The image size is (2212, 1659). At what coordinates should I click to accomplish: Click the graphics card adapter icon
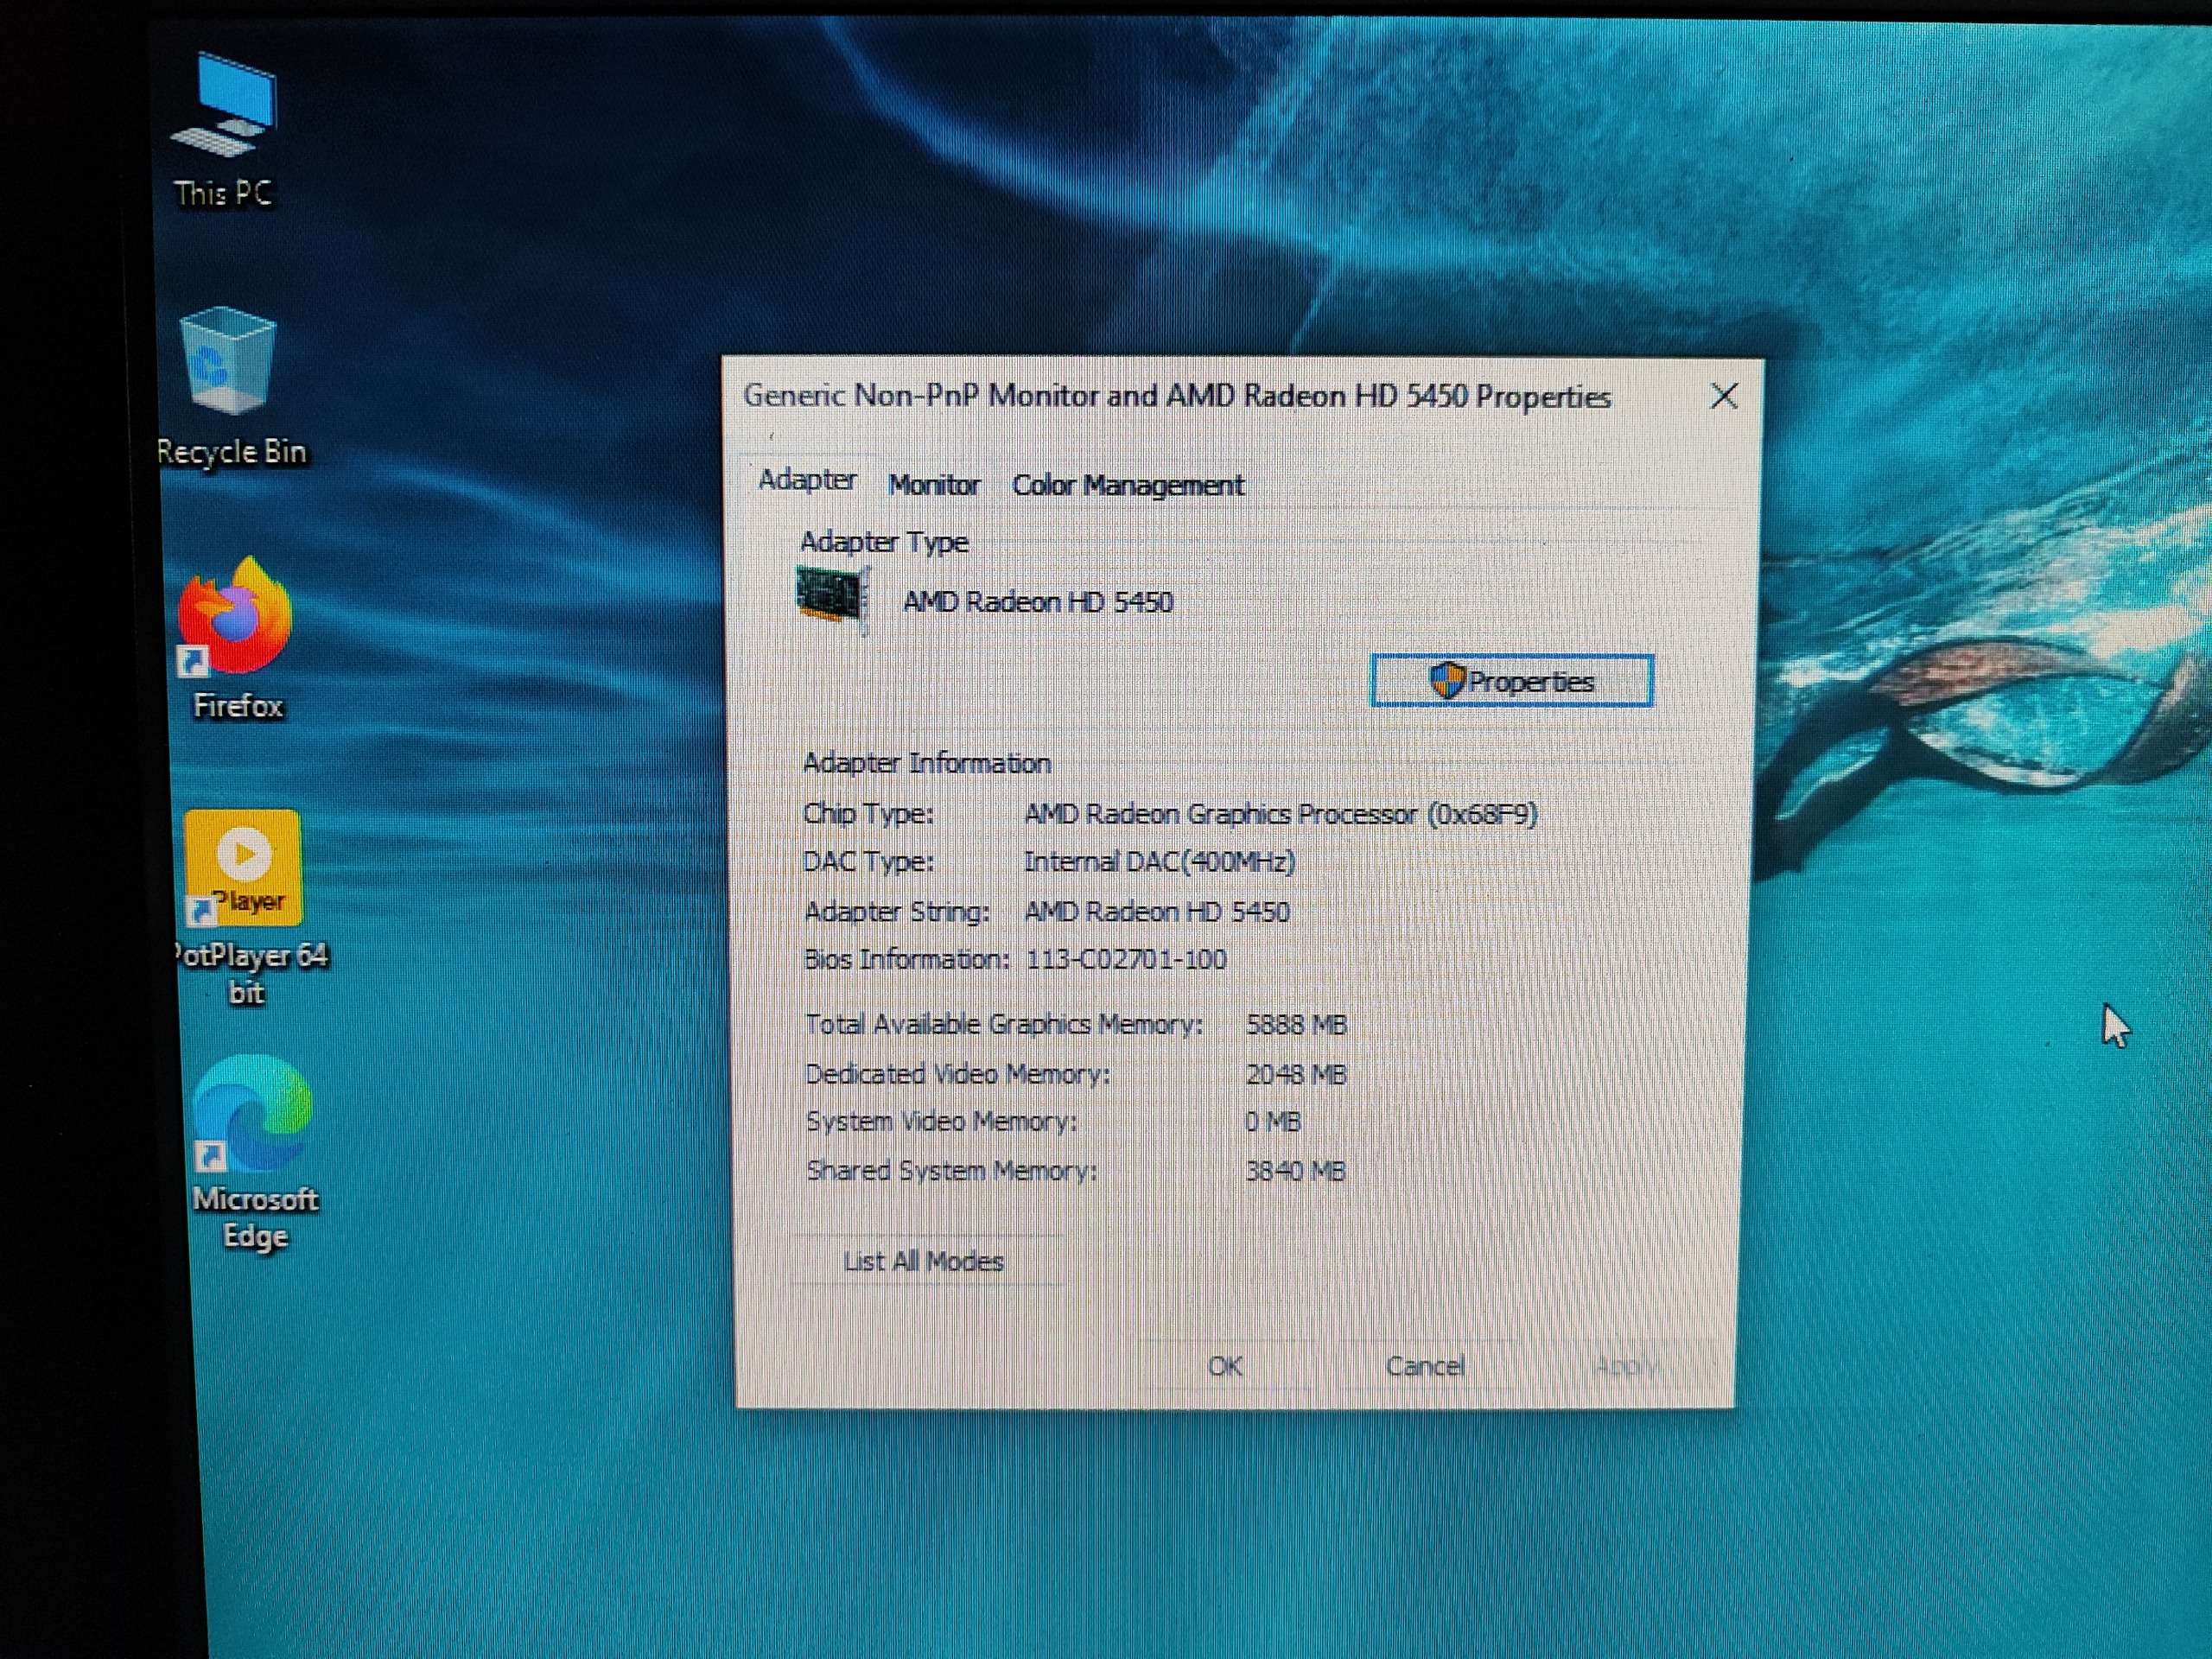tap(832, 596)
